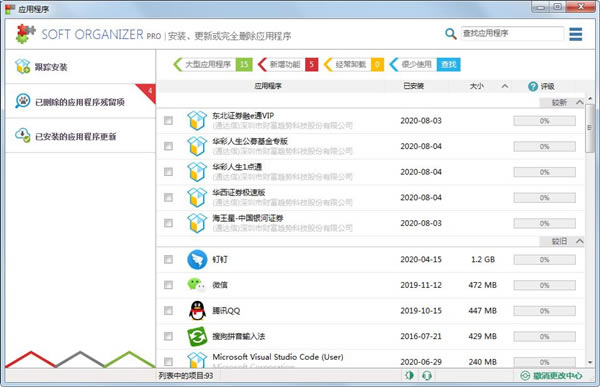600x387 pixels.
Task: Click the 评级 help question-mark icon
Action: [x=533, y=87]
